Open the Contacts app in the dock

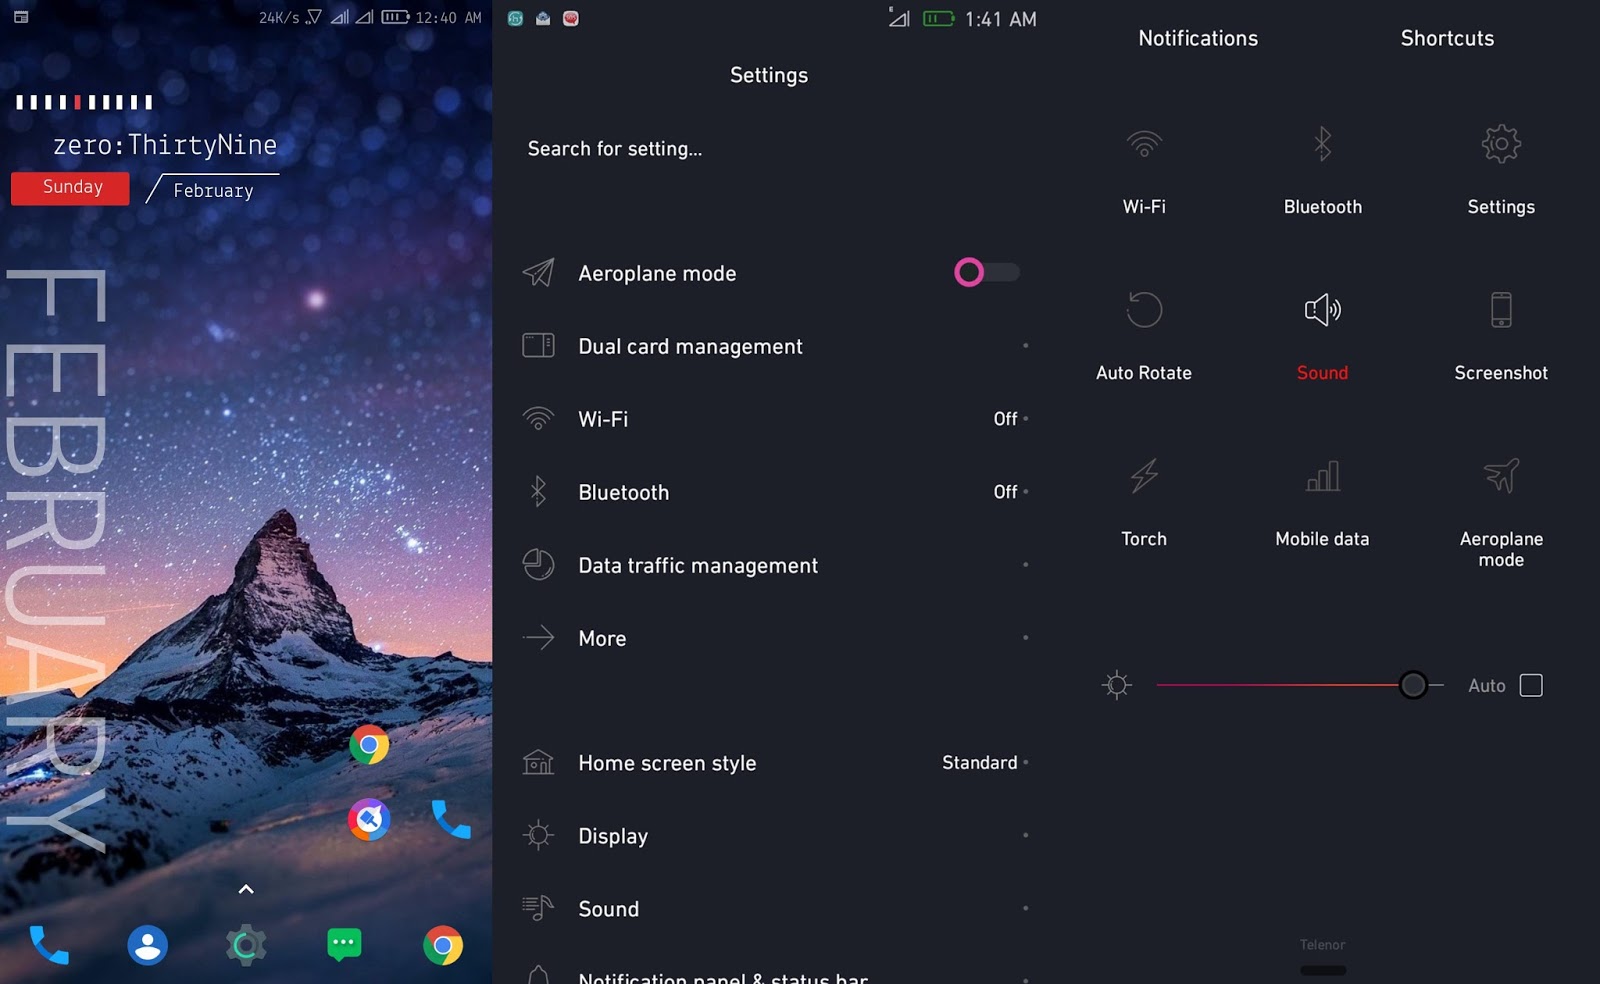pyautogui.click(x=147, y=945)
